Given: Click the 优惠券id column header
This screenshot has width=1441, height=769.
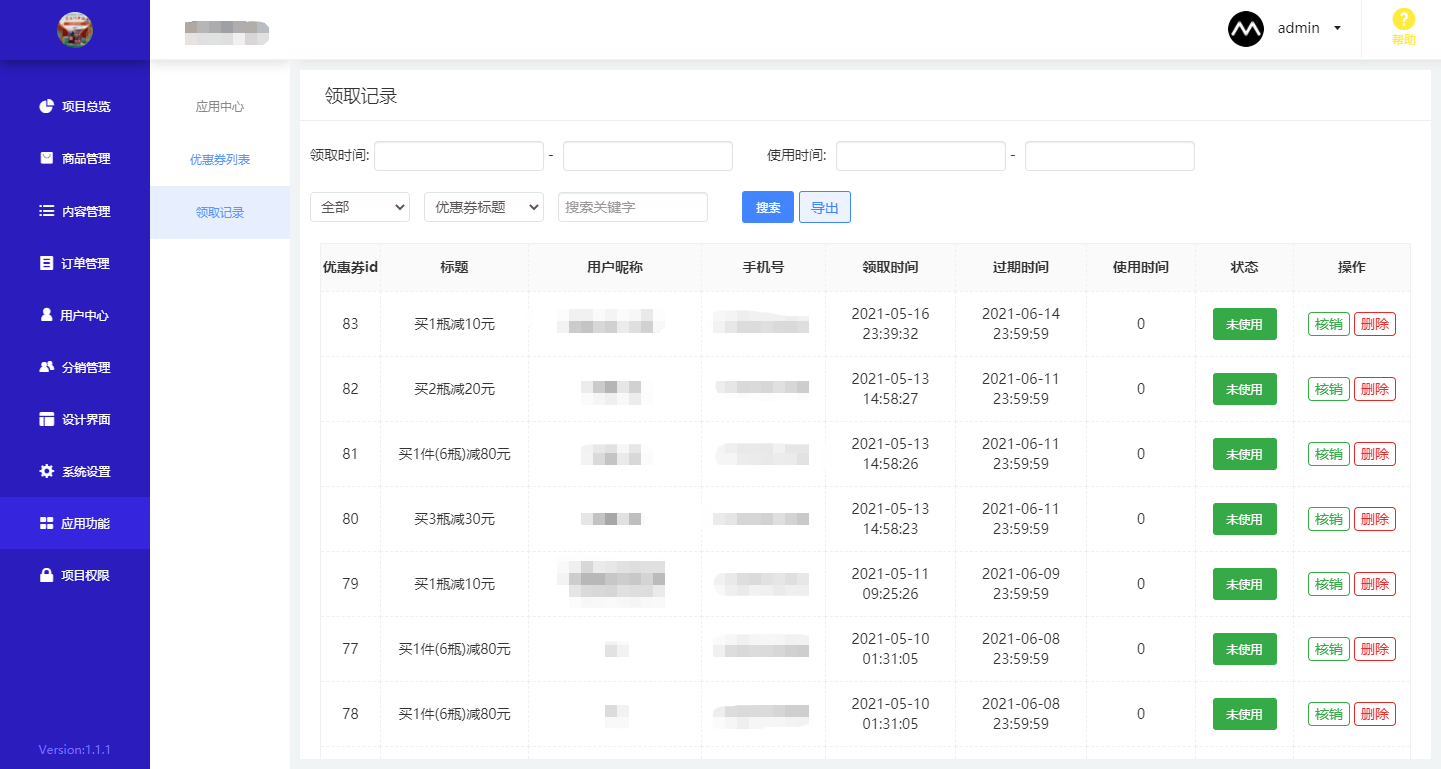Looking at the screenshot, I should coord(350,267).
